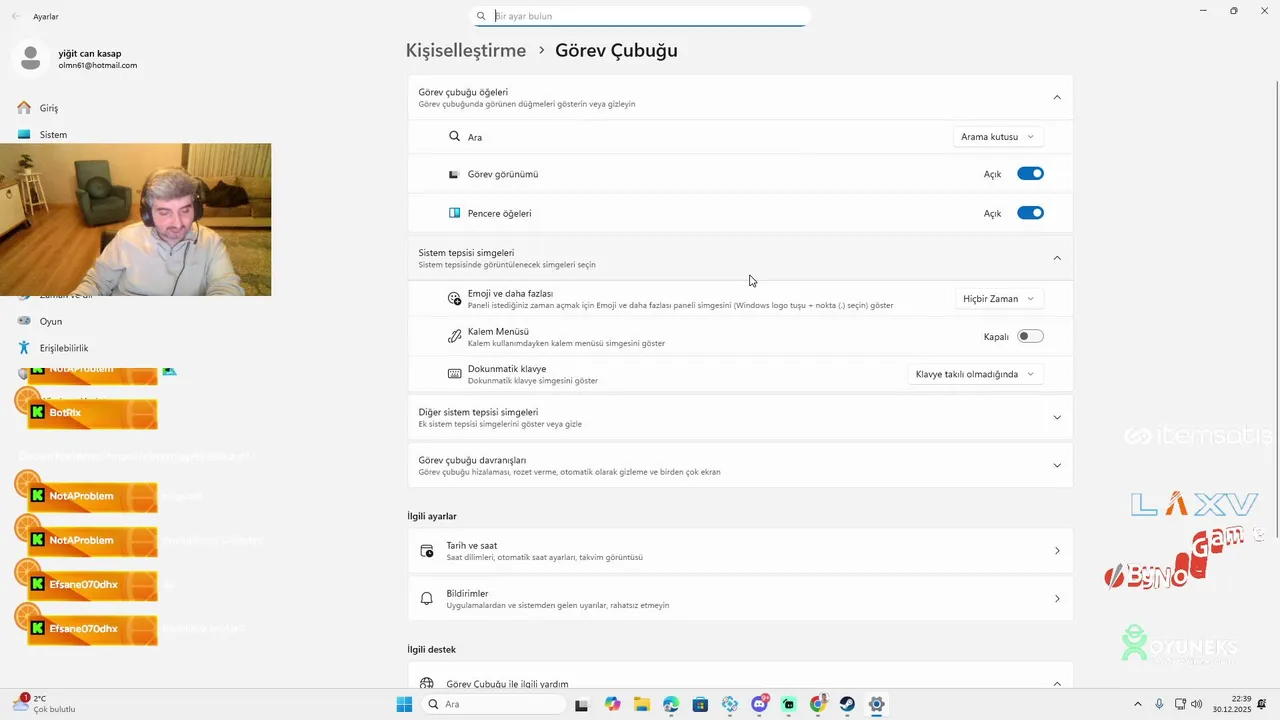Enable the Kalem Menüsü toggle
Viewport: 1280px width, 720px height.
(x=1030, y=336)
